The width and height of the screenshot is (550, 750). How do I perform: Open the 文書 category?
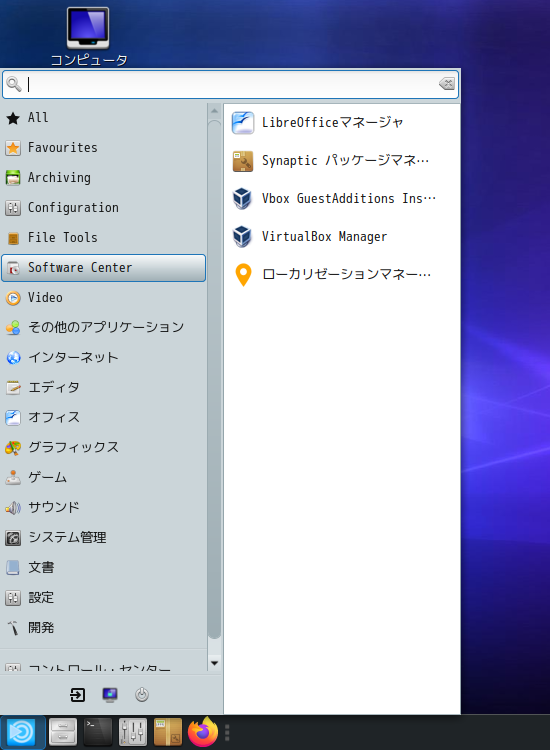[x=103, y=568]
